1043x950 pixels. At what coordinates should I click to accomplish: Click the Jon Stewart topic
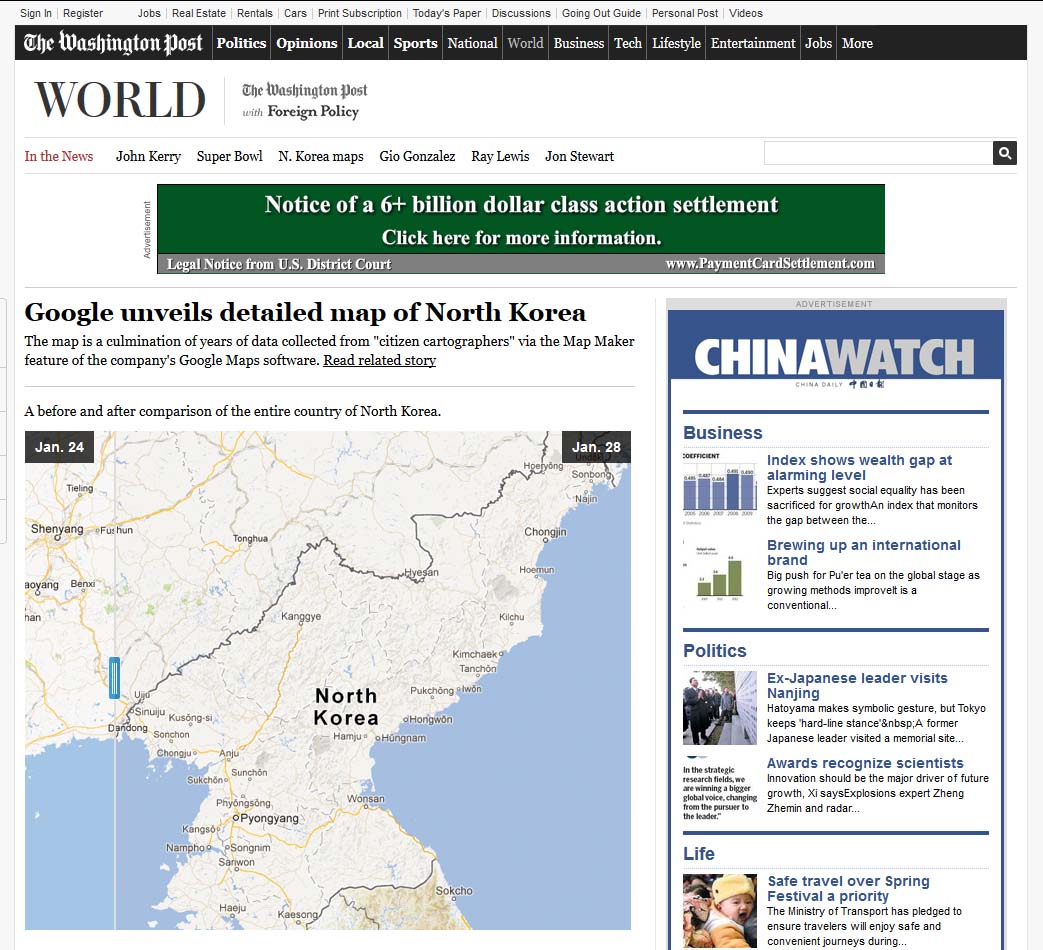(x=579, y=156)
